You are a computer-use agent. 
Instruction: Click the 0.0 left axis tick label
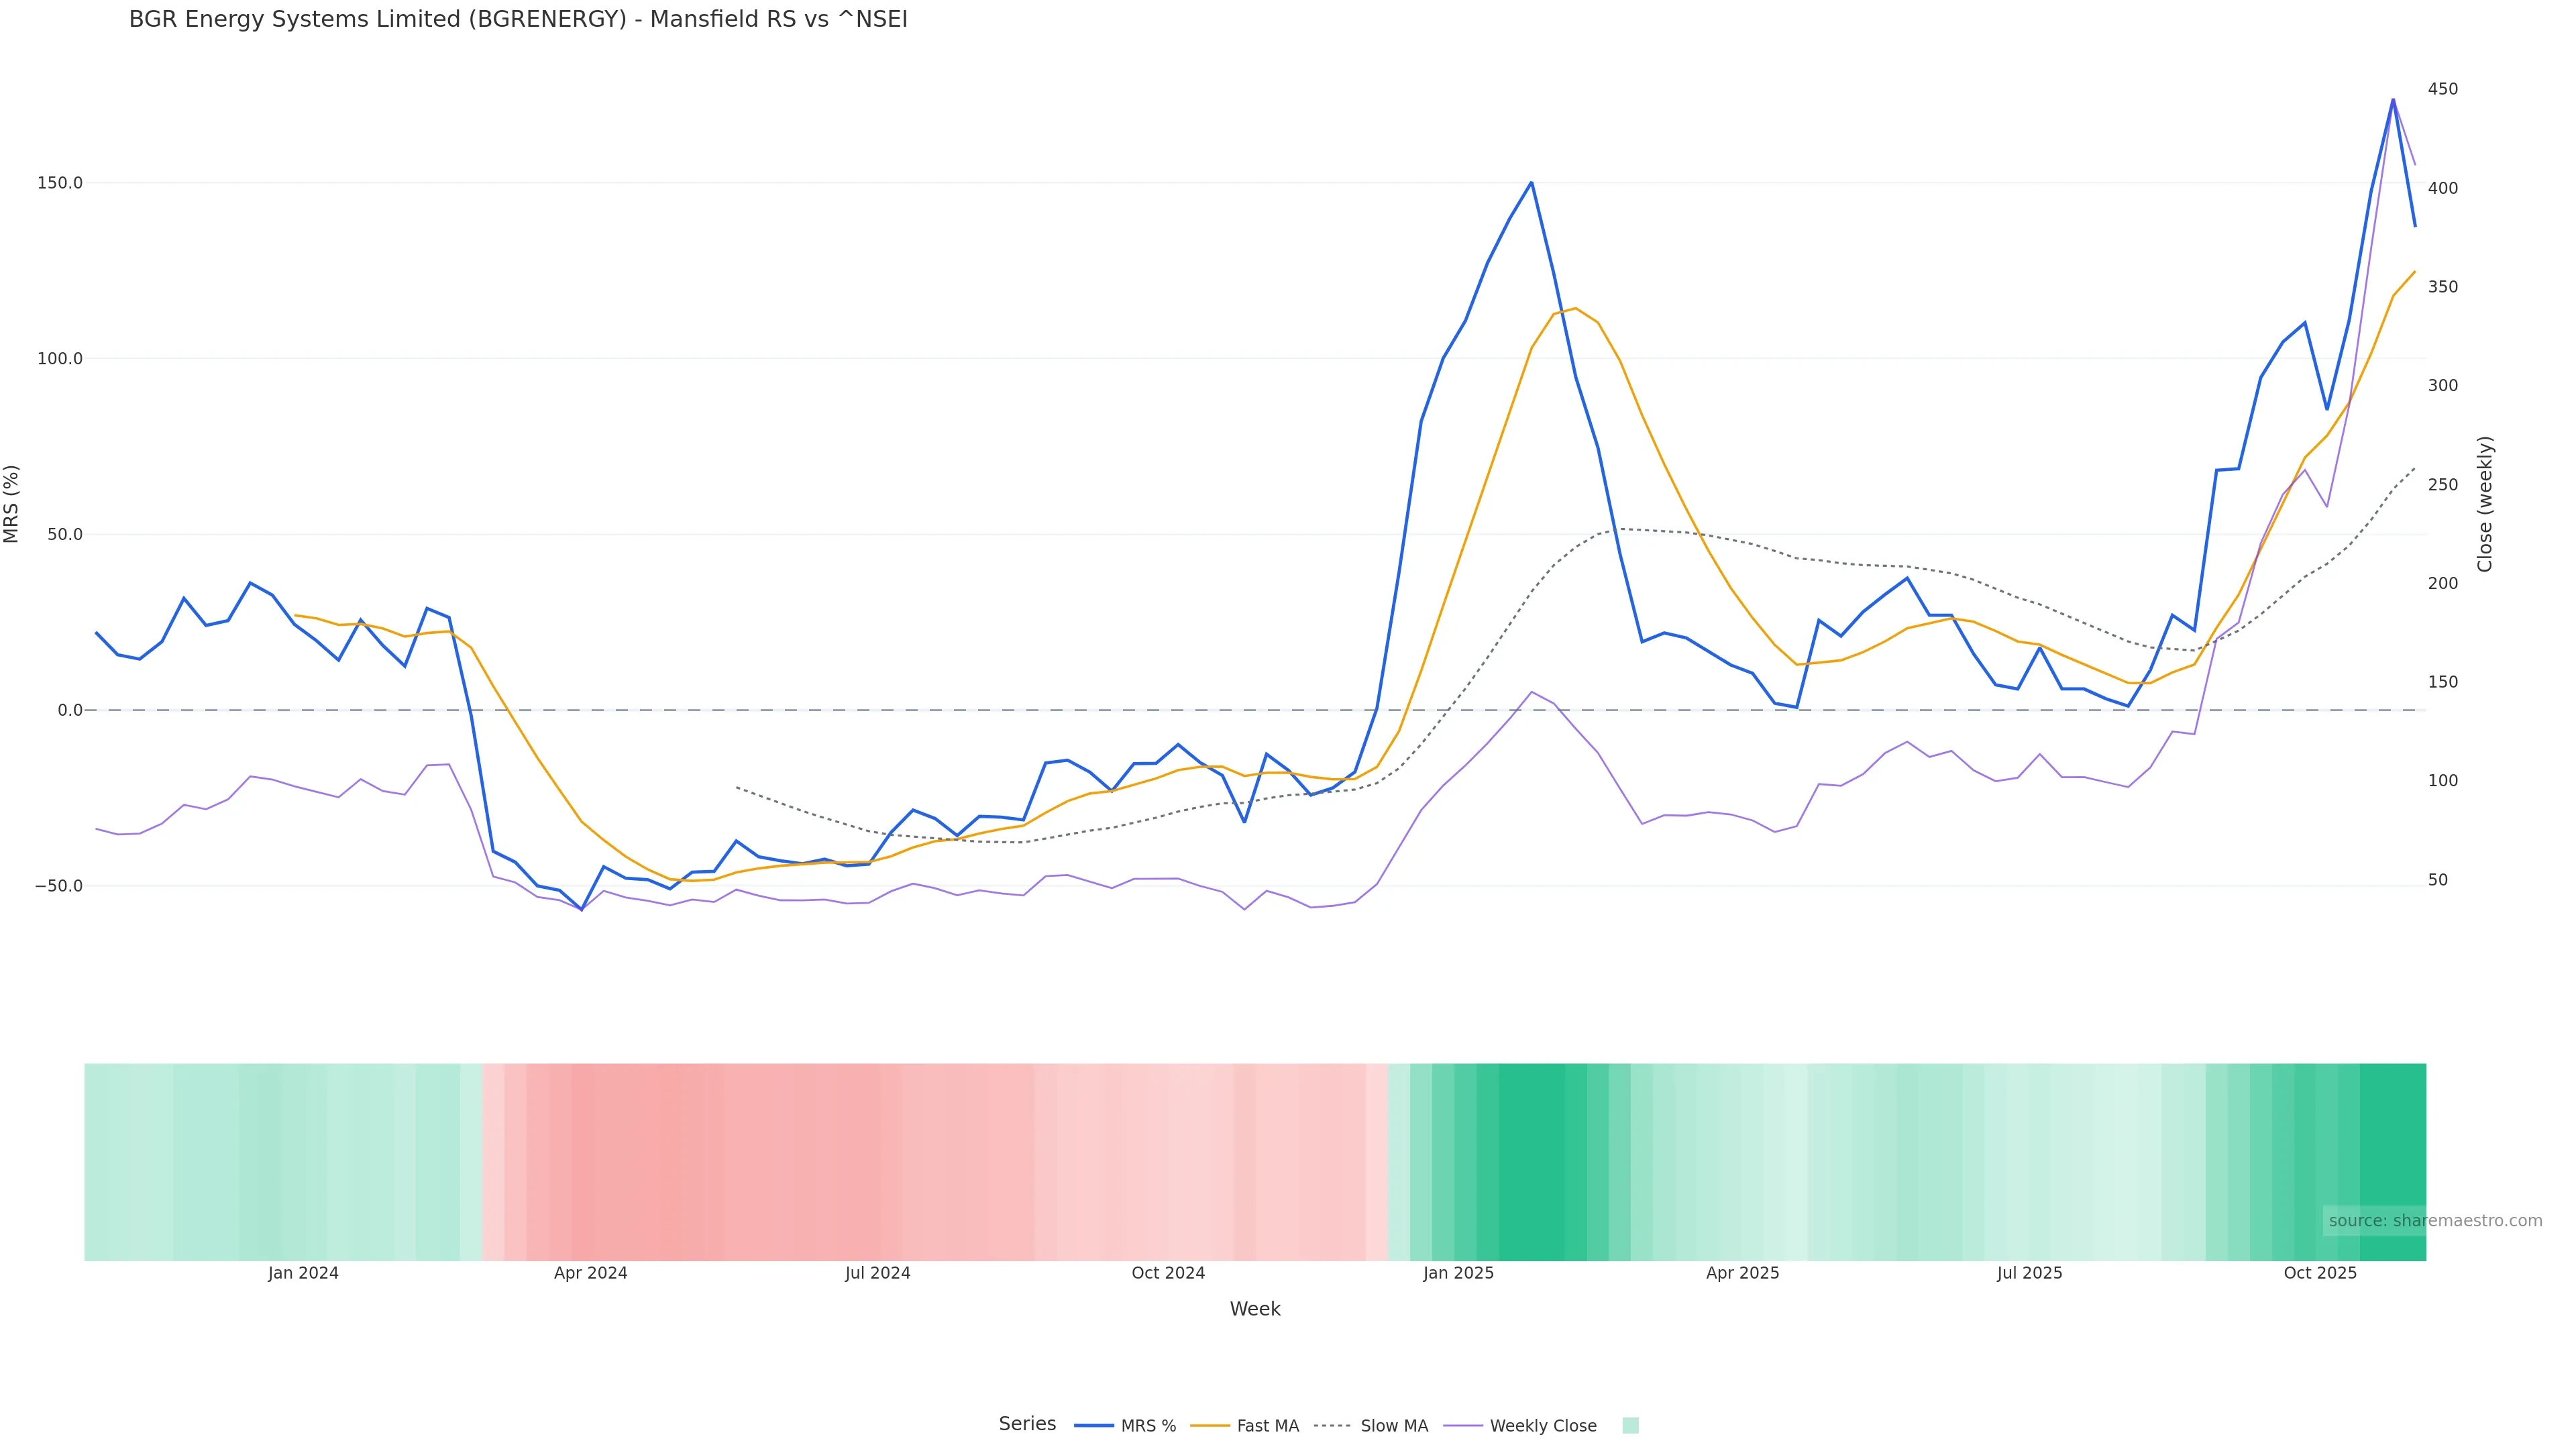tap(70, 711)
